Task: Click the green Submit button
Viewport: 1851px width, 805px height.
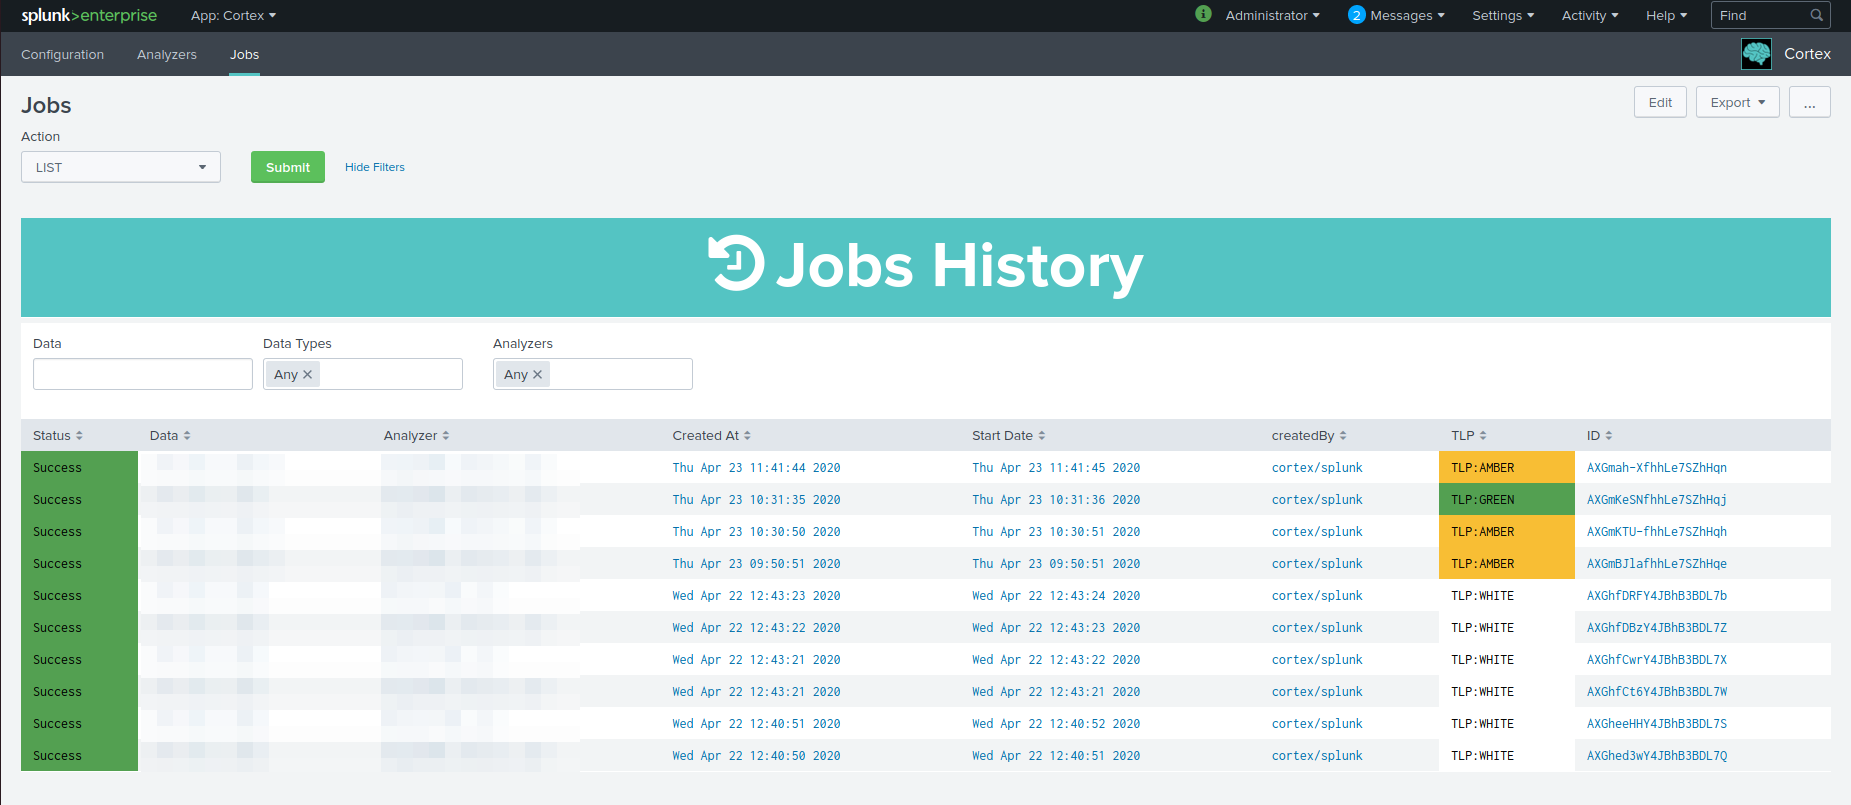Action: pos(288,167)
